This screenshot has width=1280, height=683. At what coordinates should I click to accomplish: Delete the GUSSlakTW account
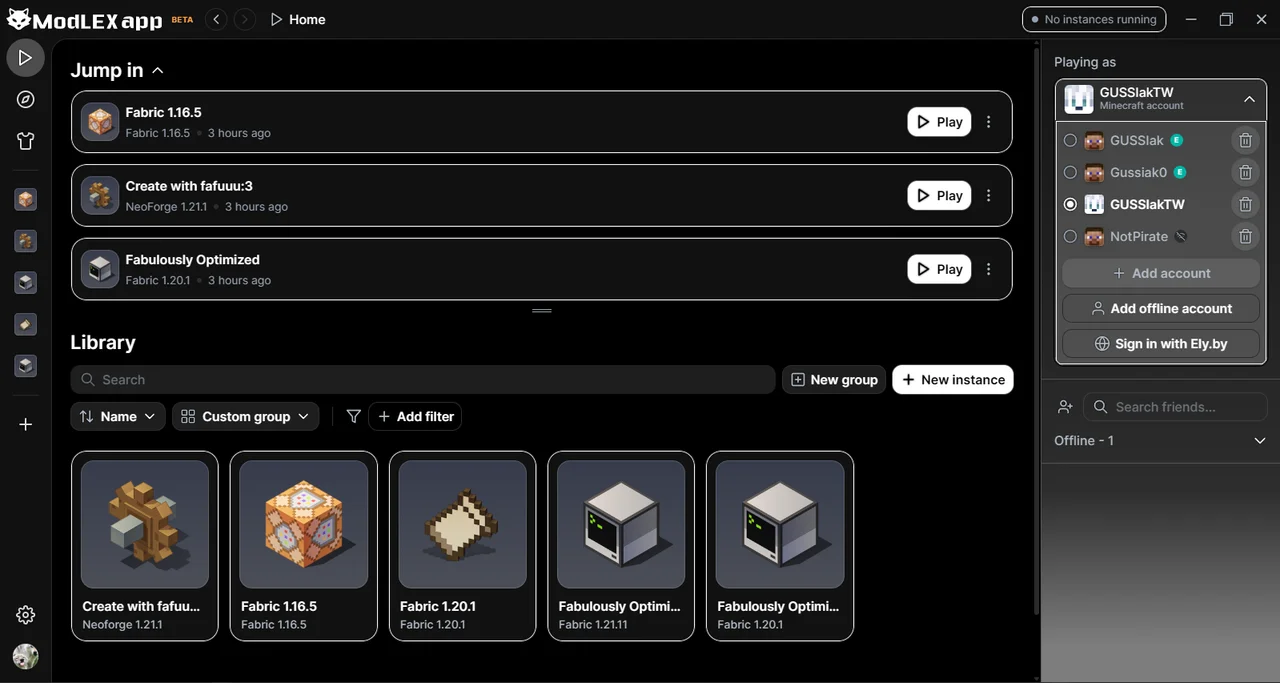[1245, 205]
